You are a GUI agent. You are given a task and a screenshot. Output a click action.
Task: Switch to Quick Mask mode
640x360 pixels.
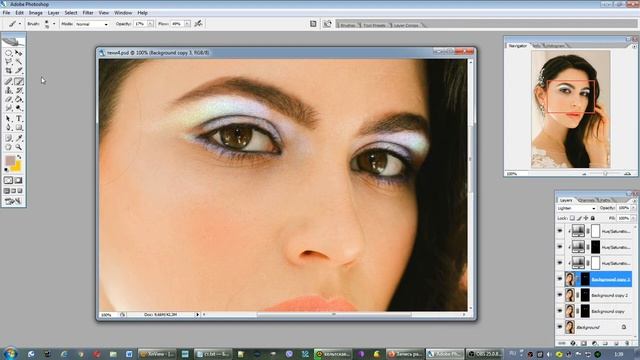19,180
